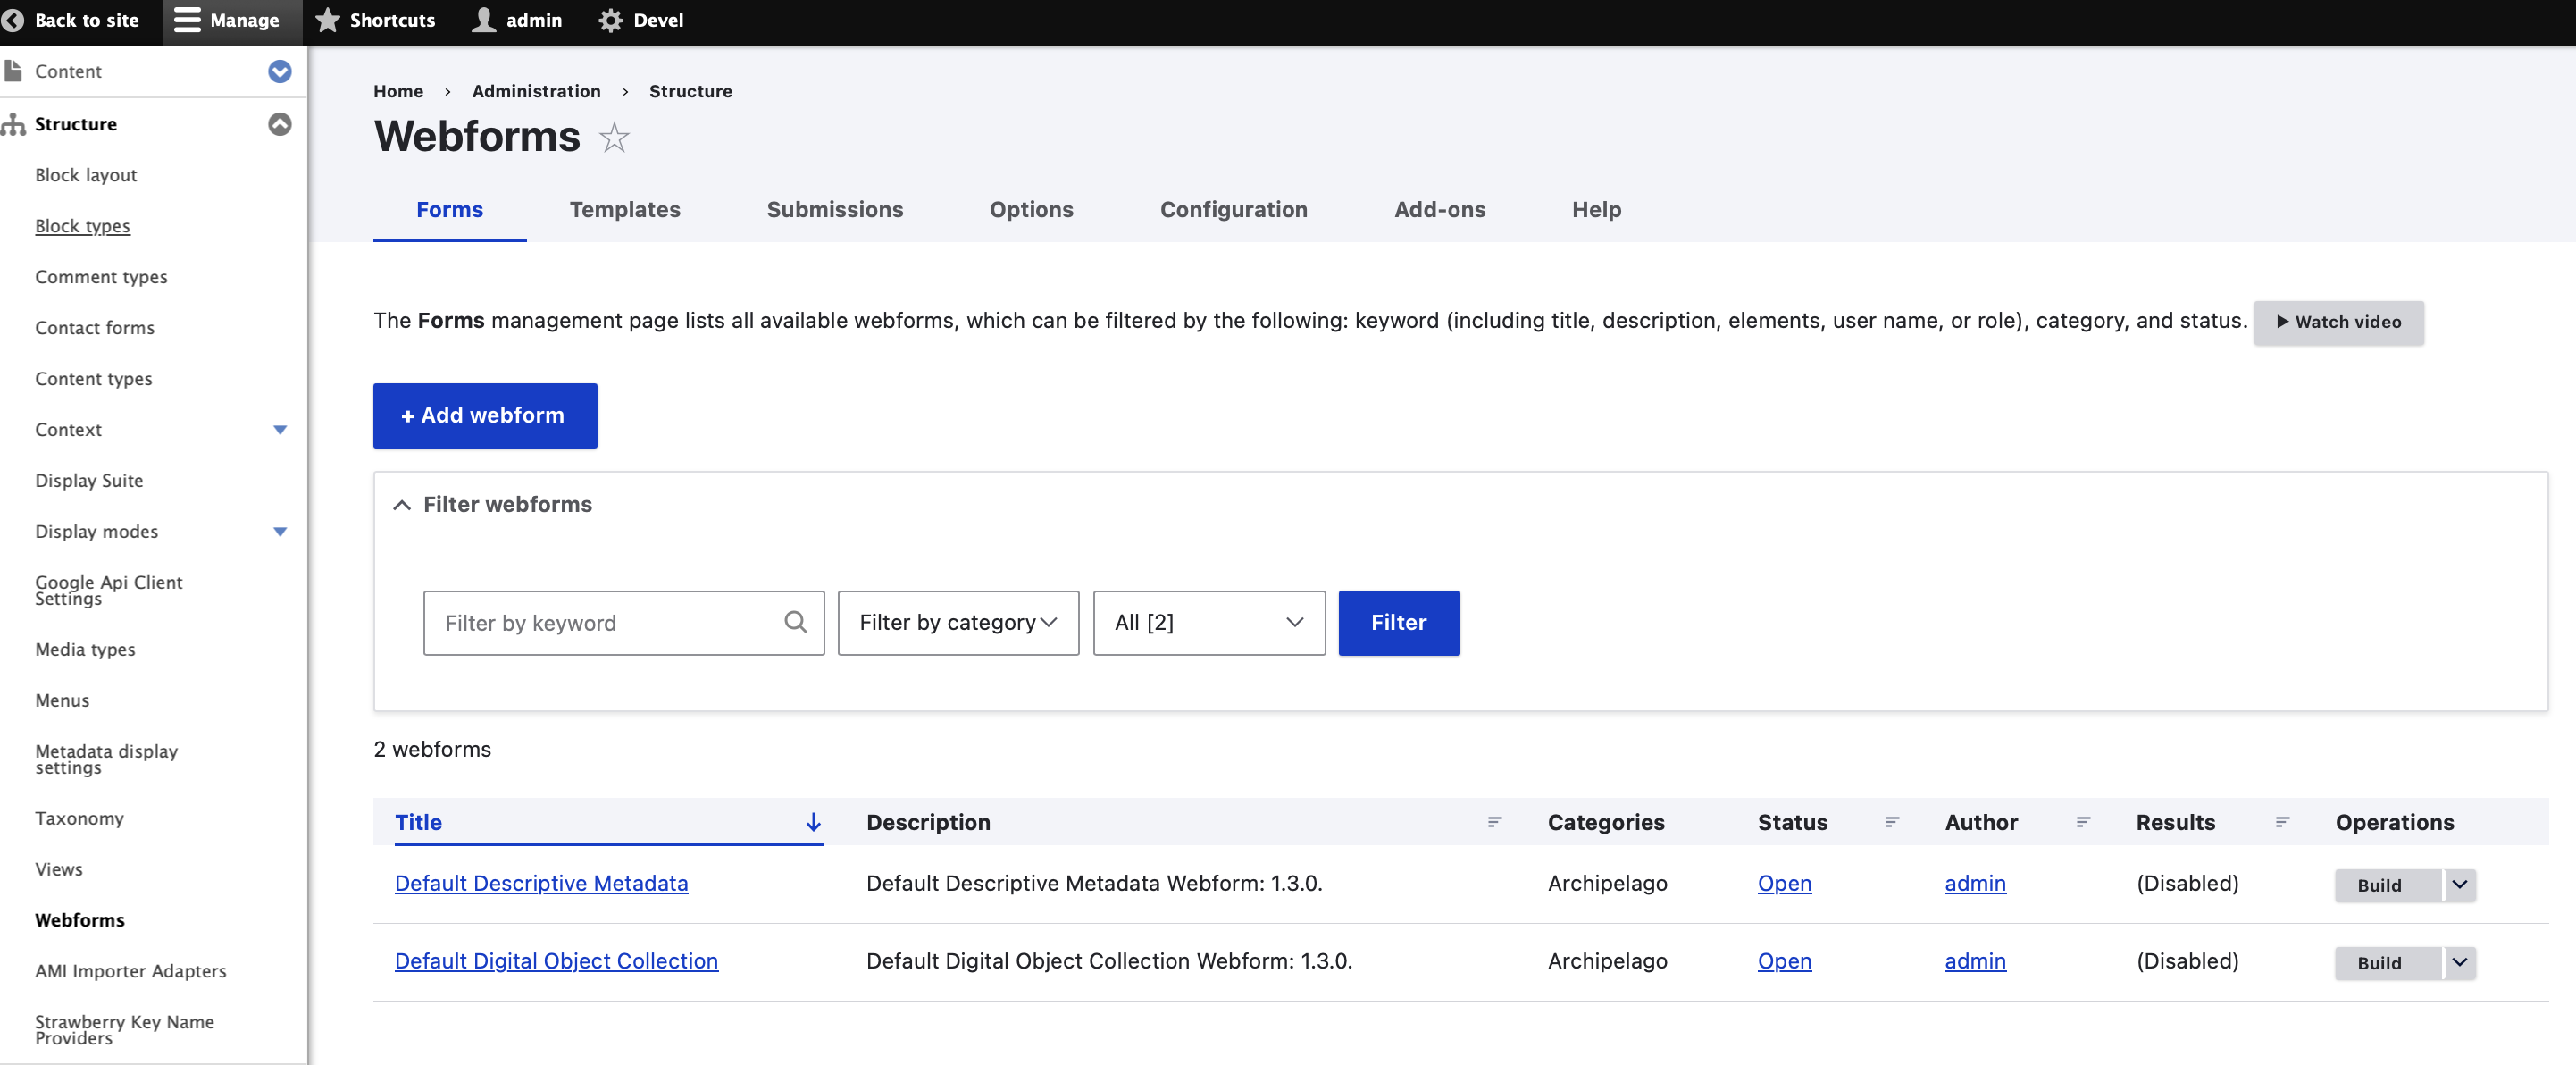Open the Manage hamburger menu
Viewport: 2576px width, 1065px height.
187,20
